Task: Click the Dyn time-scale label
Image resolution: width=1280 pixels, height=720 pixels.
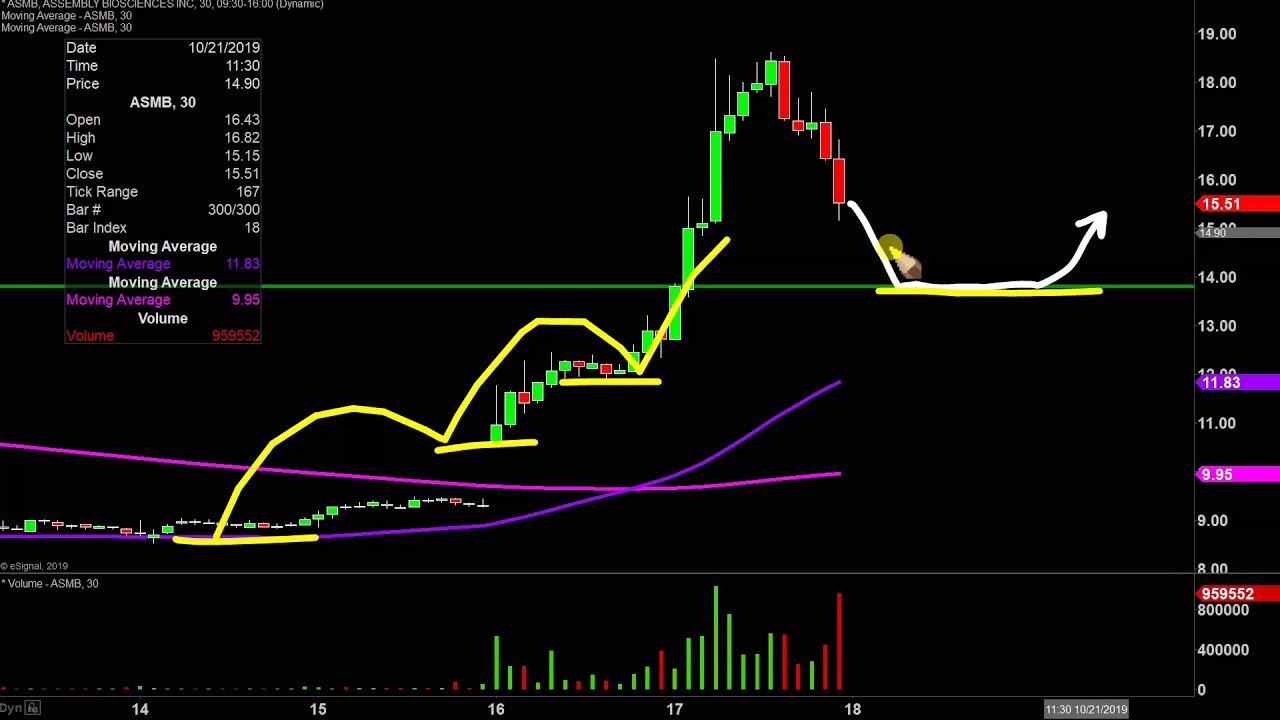Action: tap(11, 708)
